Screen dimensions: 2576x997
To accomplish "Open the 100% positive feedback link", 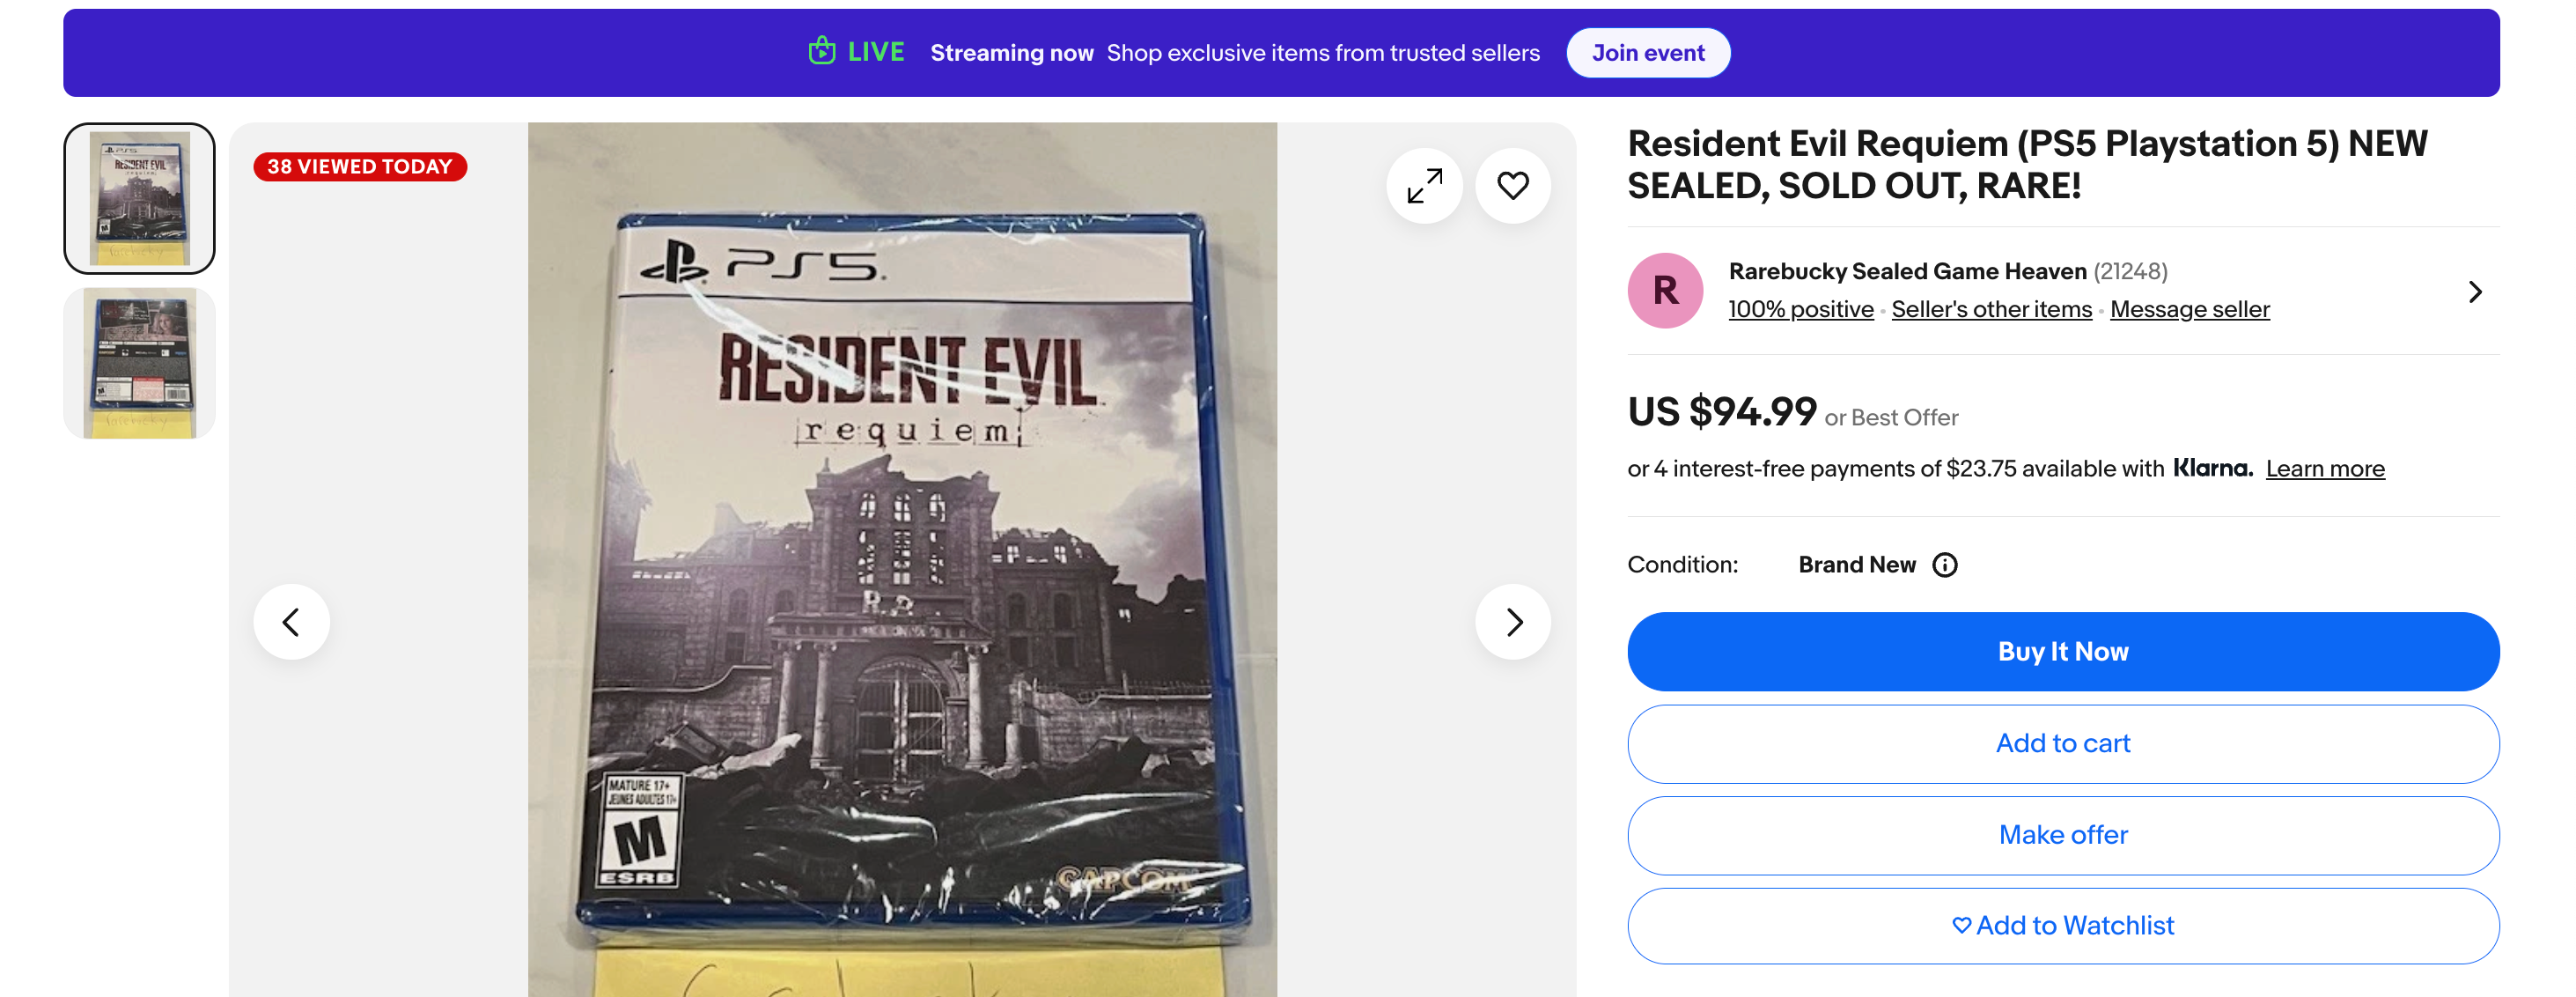I will tap(1800, 310).
